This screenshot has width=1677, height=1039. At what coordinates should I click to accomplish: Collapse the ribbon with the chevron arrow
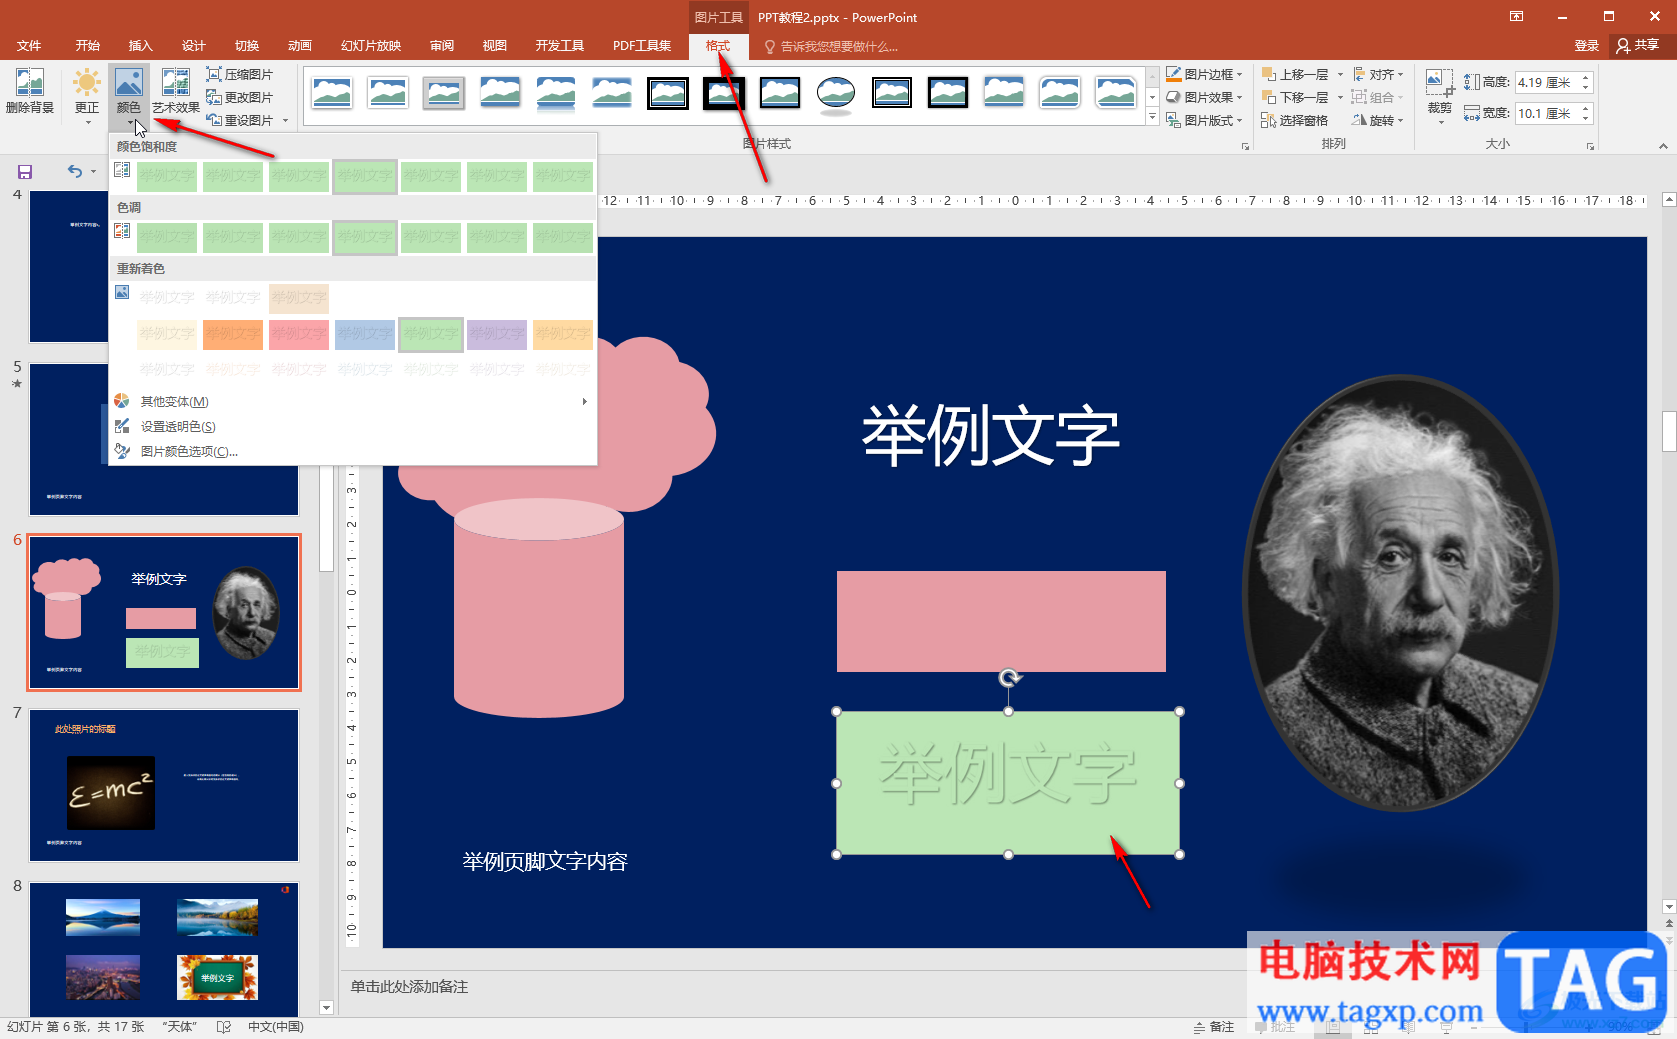1663,146
